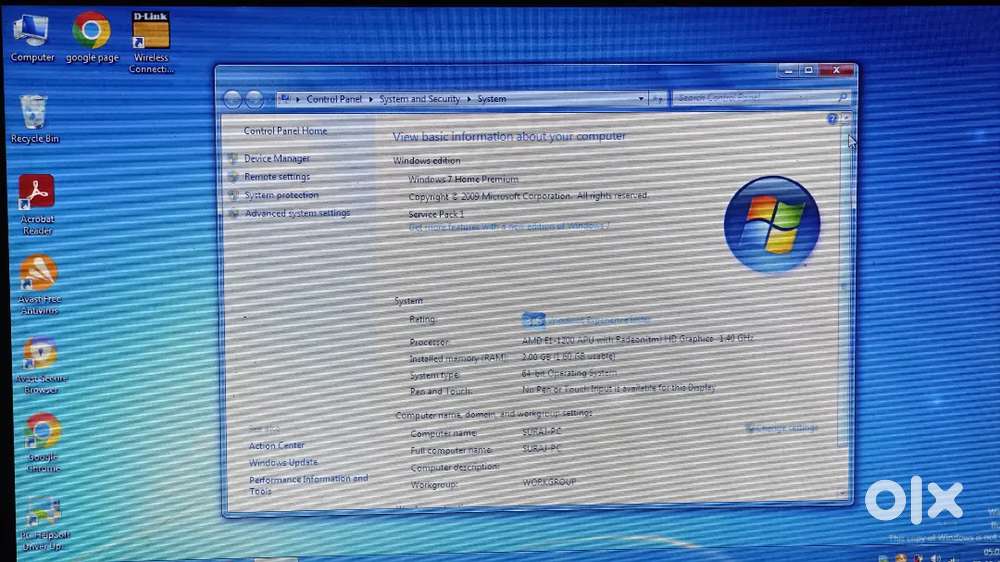Click the window's vertical scrollbar
The image size is (1000, 562).
tap(847, 300)
